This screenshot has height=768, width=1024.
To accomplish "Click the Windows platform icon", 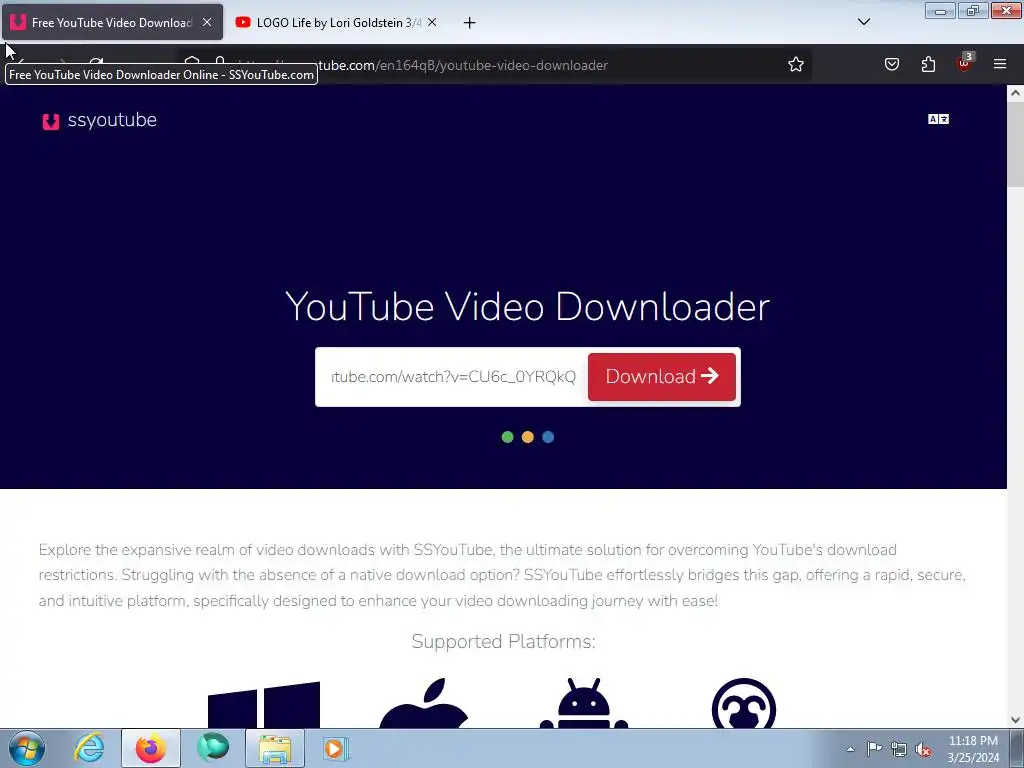I will click(x=264, y=704).
